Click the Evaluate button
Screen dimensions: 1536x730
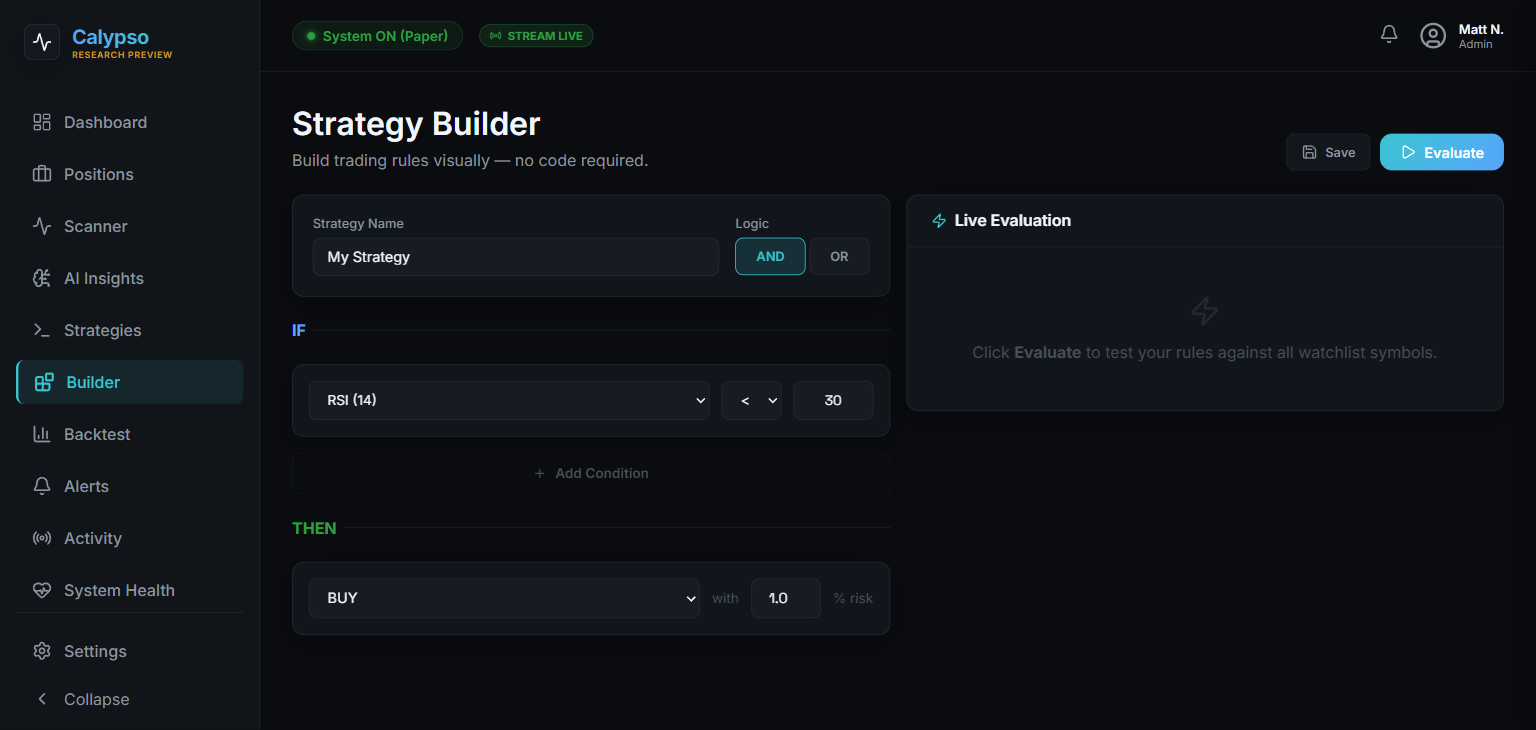click(x=1441, y=151)
